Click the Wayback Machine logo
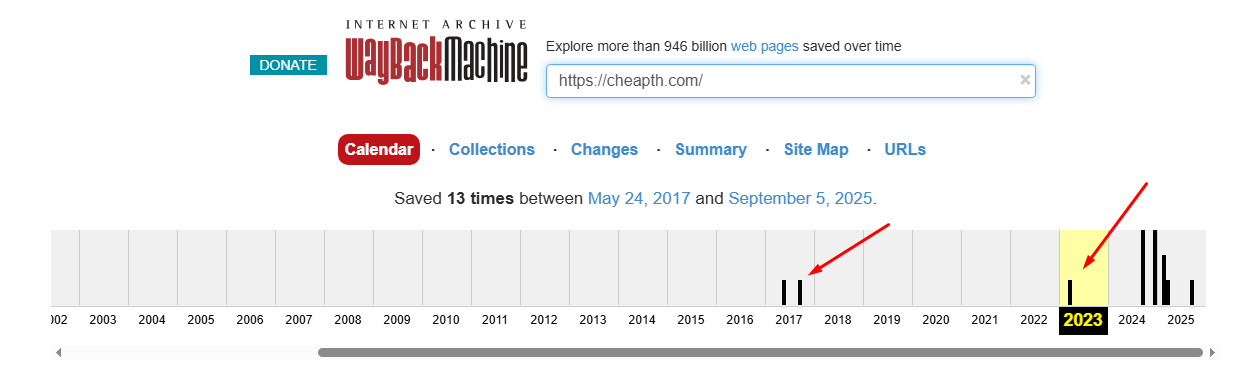1254x369 pixels. [436, 52]
